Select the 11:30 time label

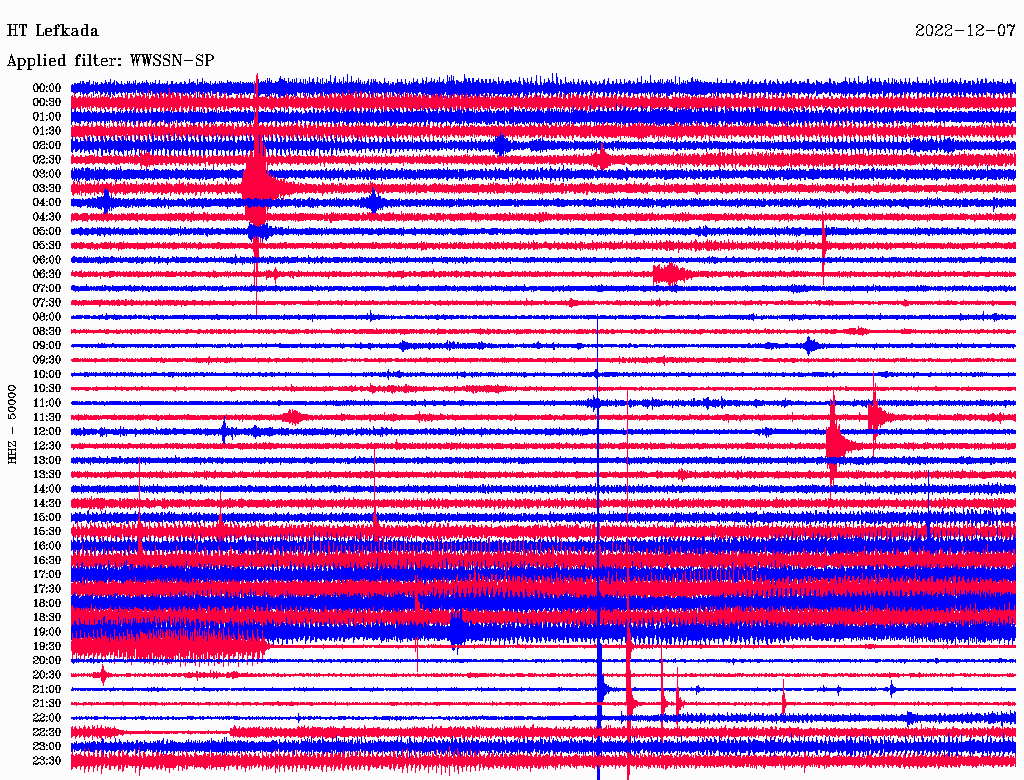tap(46, 417)
